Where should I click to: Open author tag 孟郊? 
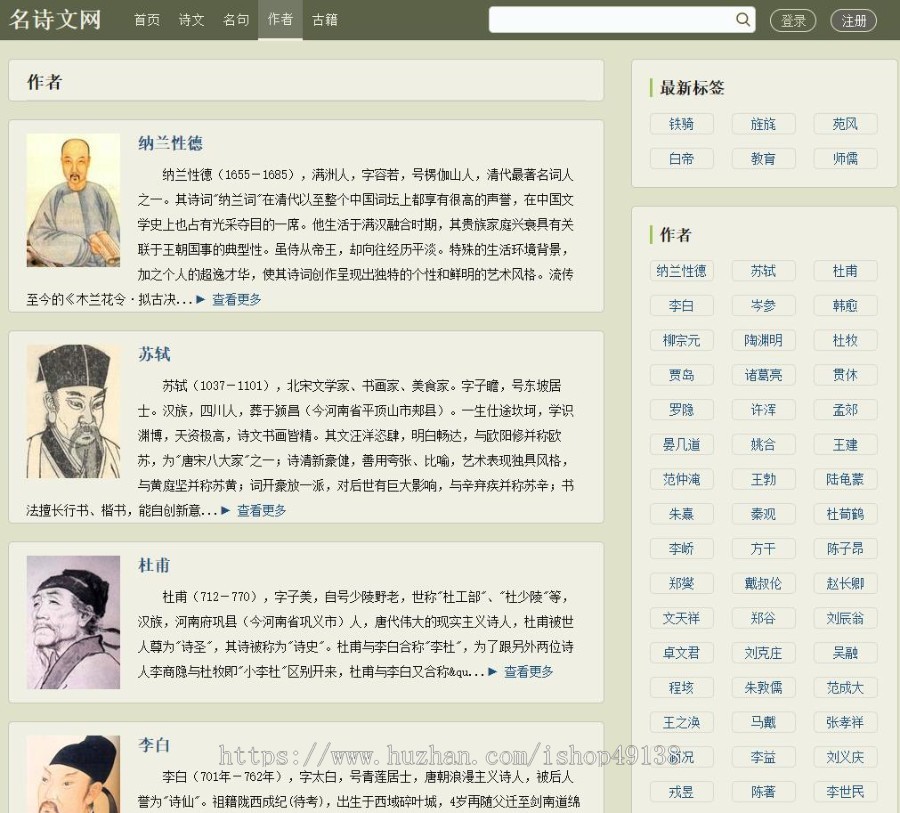845,410
